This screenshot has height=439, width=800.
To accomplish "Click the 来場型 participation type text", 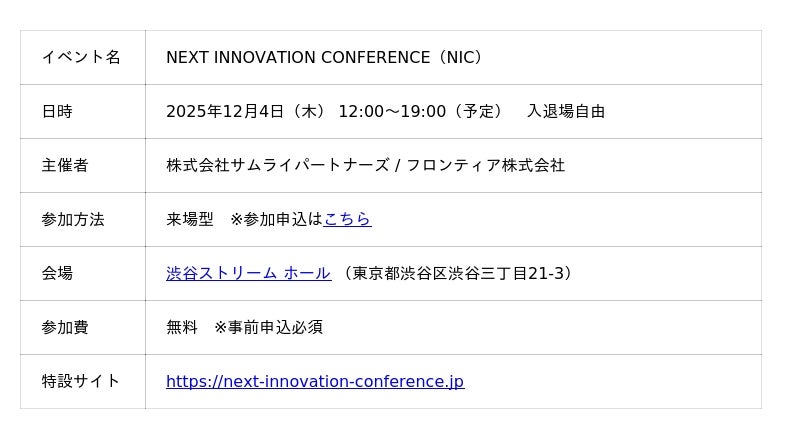I will pos(190,219).
